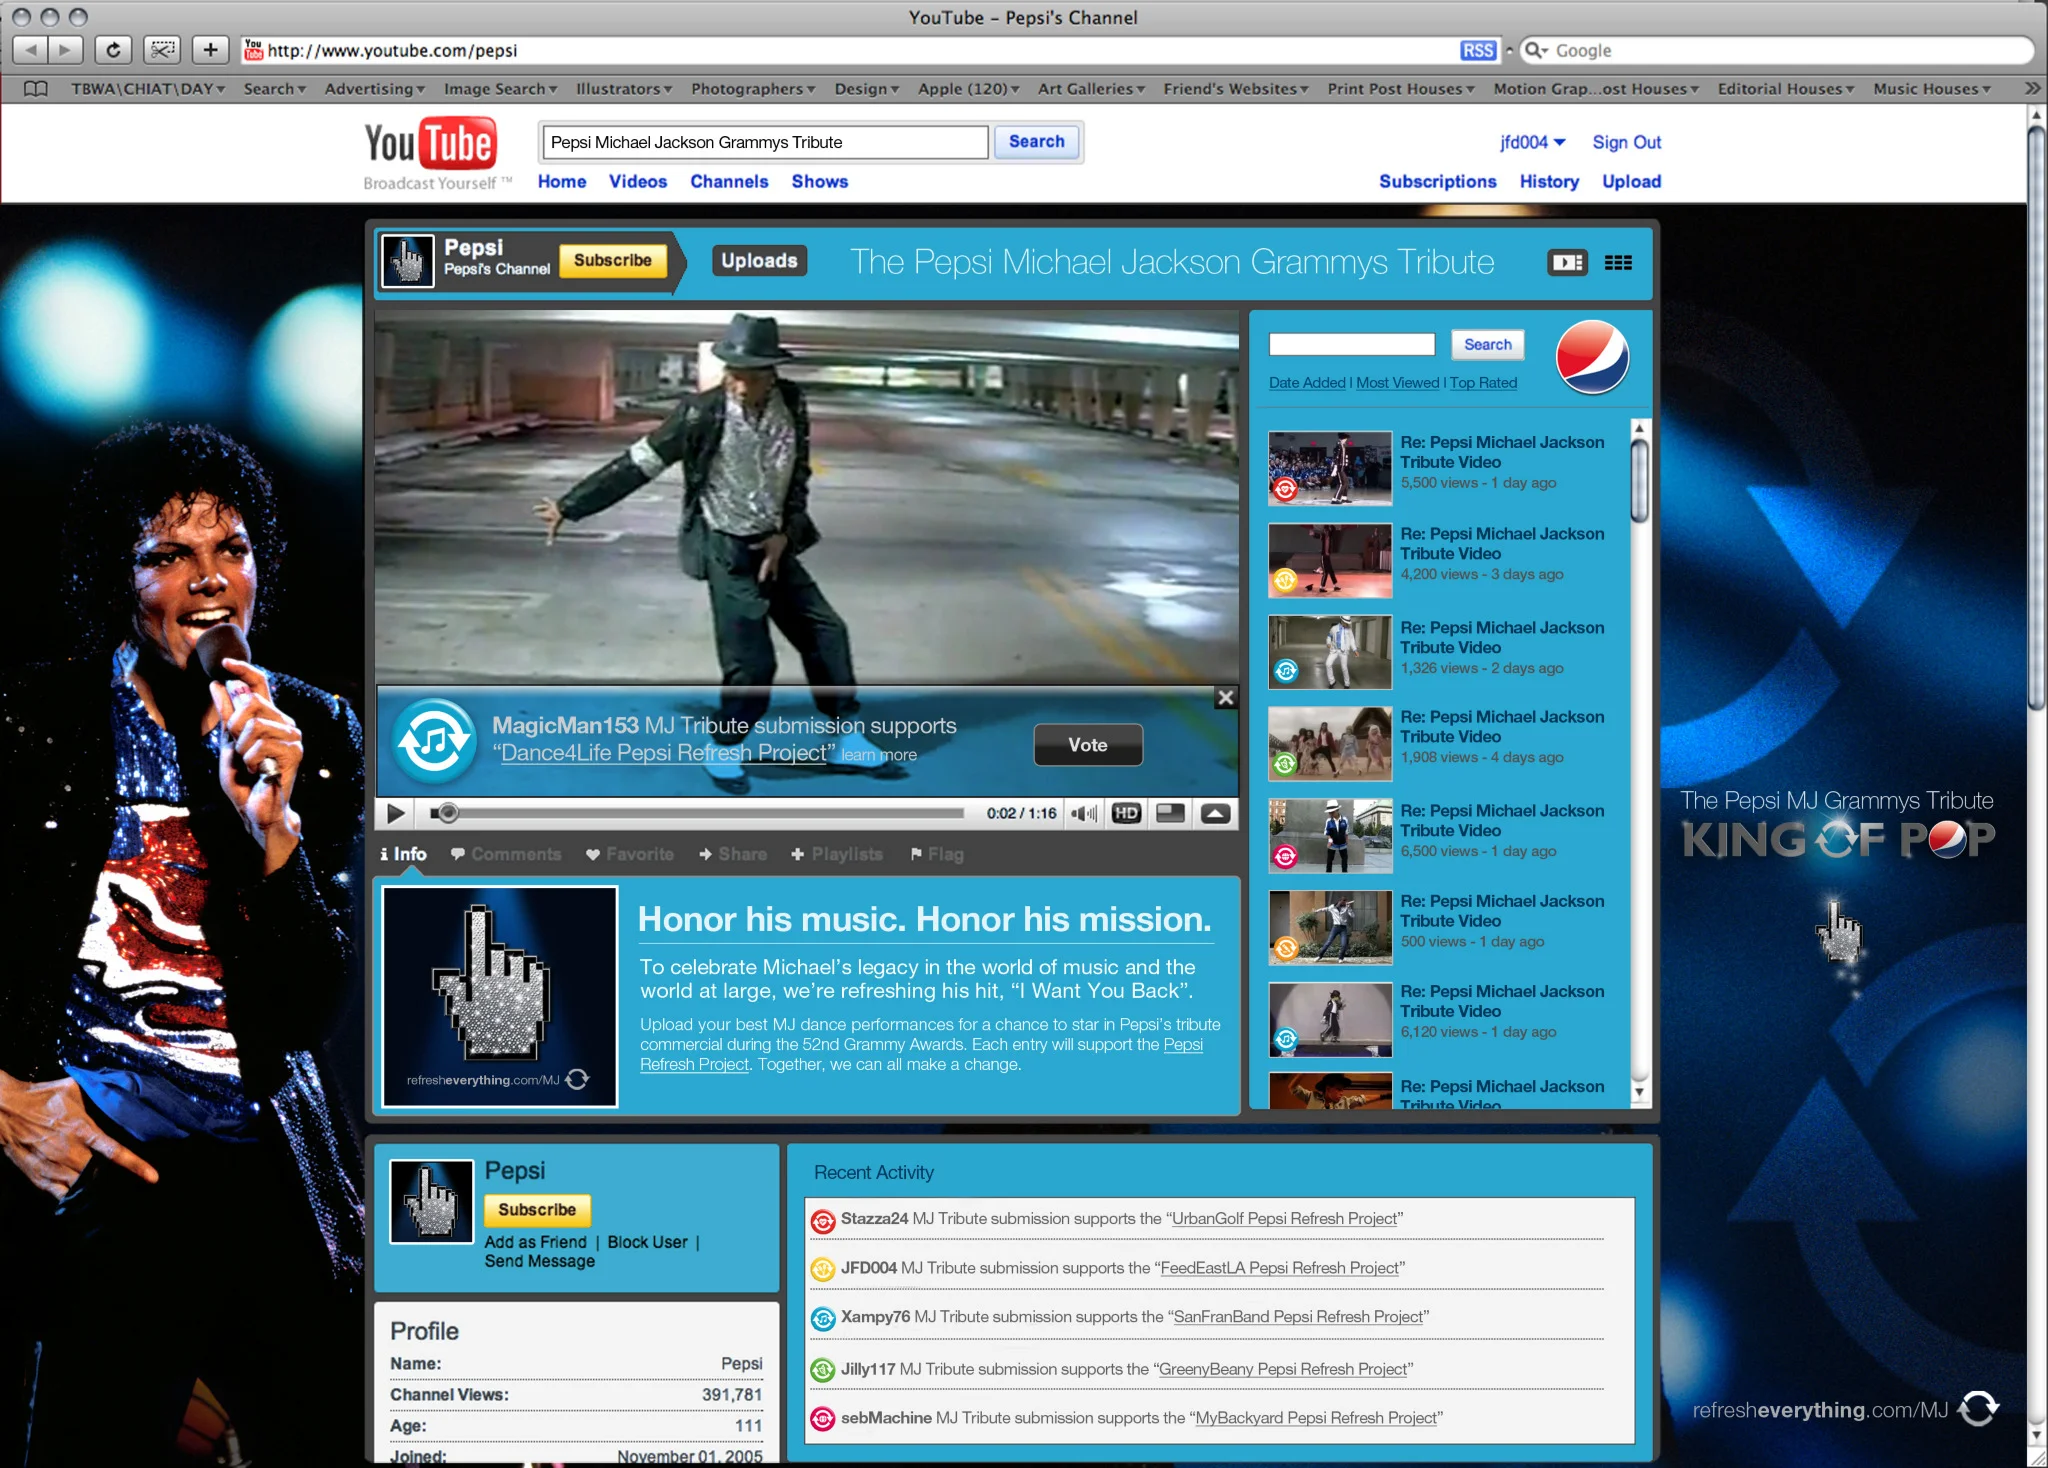Click the Safari back arrow button
Screen dimensions: 2048x1468
click(30, 50)
